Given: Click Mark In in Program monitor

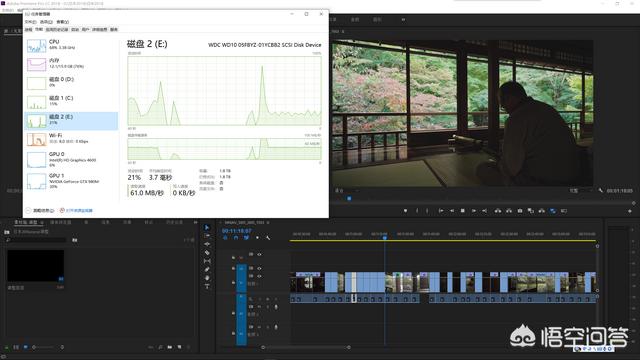Looking at the screenshot, I should (x=417, y=211).
